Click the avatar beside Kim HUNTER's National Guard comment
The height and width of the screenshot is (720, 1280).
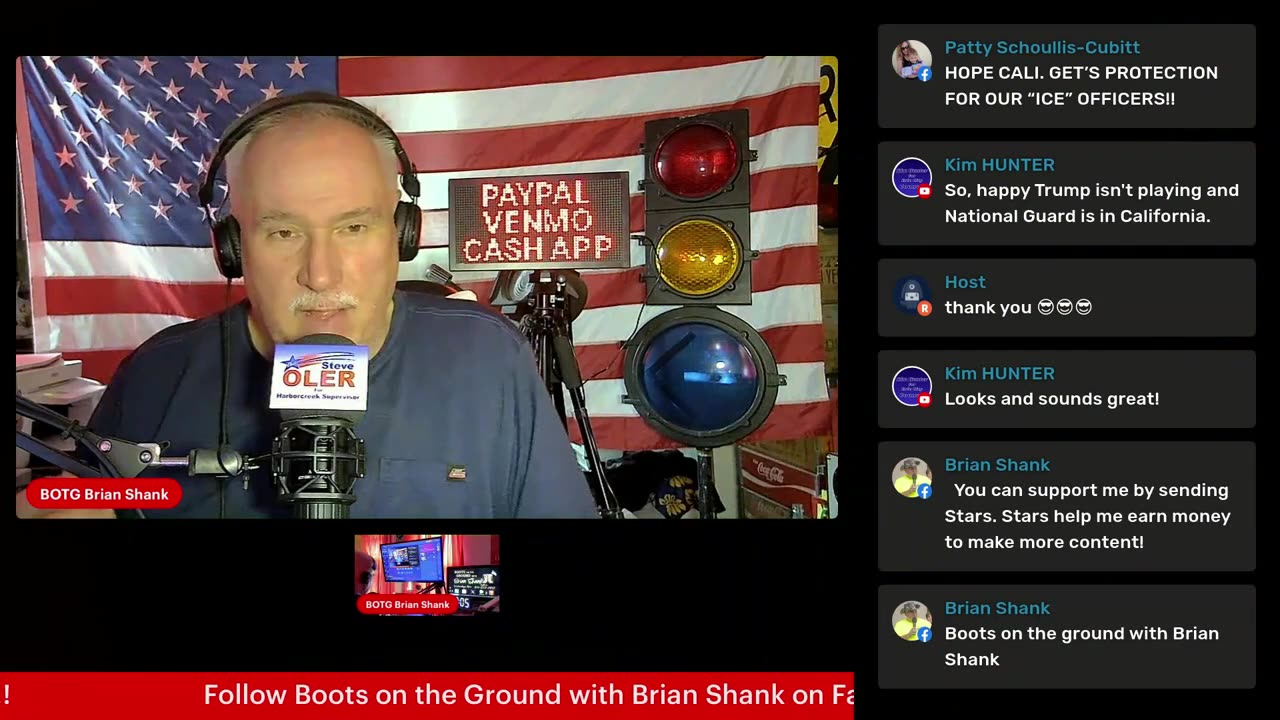(911, 178)
